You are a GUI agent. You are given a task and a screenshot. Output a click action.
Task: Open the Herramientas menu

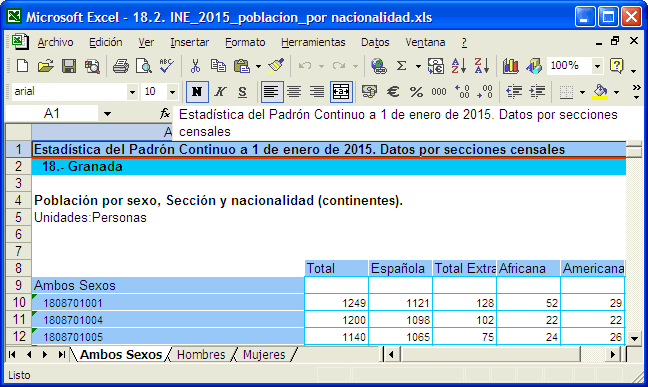point(313,42)
